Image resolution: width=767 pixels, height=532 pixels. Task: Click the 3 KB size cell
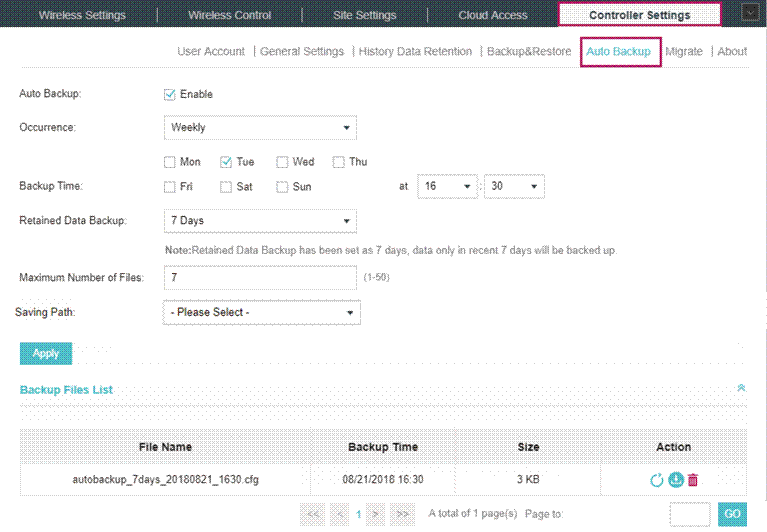[x=528, y=480]
